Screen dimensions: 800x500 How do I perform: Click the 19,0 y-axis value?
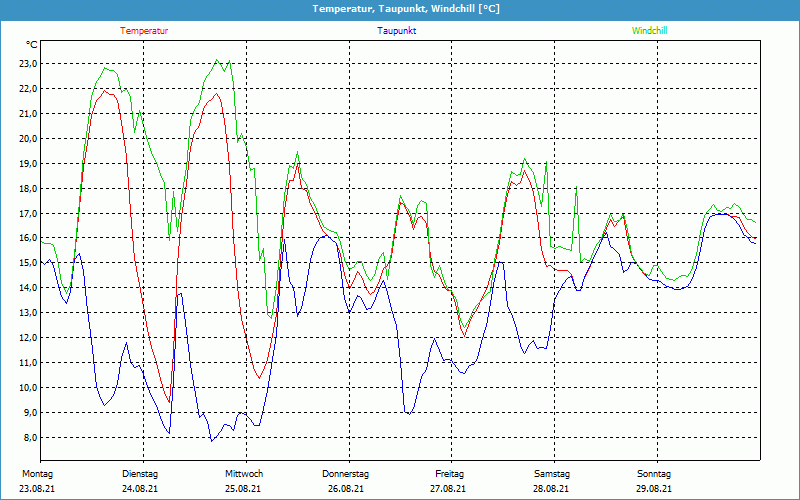[x=28, y=164]
